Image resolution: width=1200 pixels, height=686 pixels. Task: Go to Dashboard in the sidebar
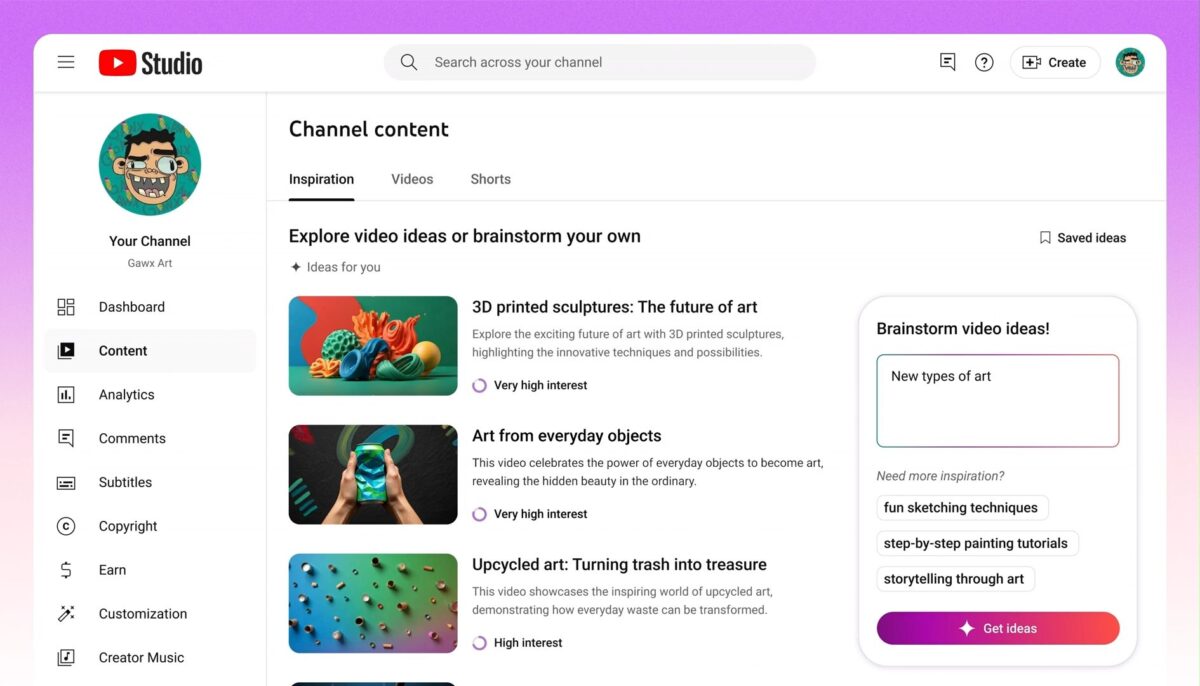tap(150, 307)
